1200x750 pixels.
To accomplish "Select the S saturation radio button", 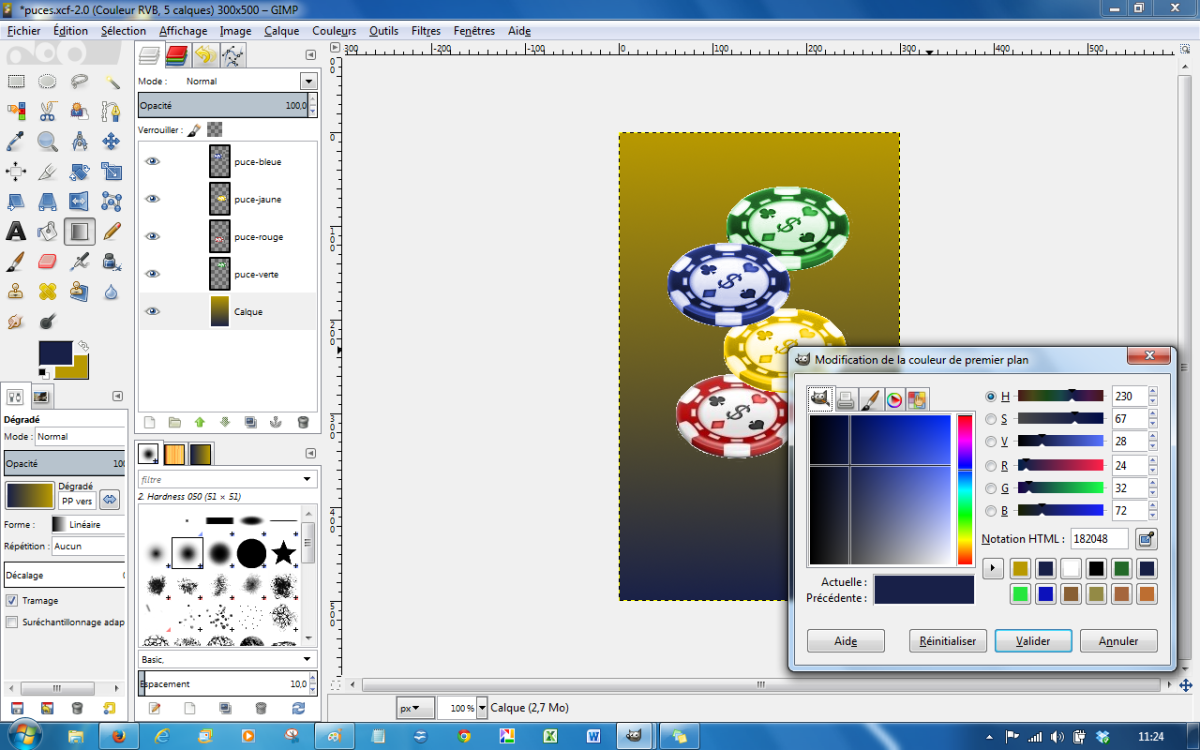I will click(x=991, y=419).
